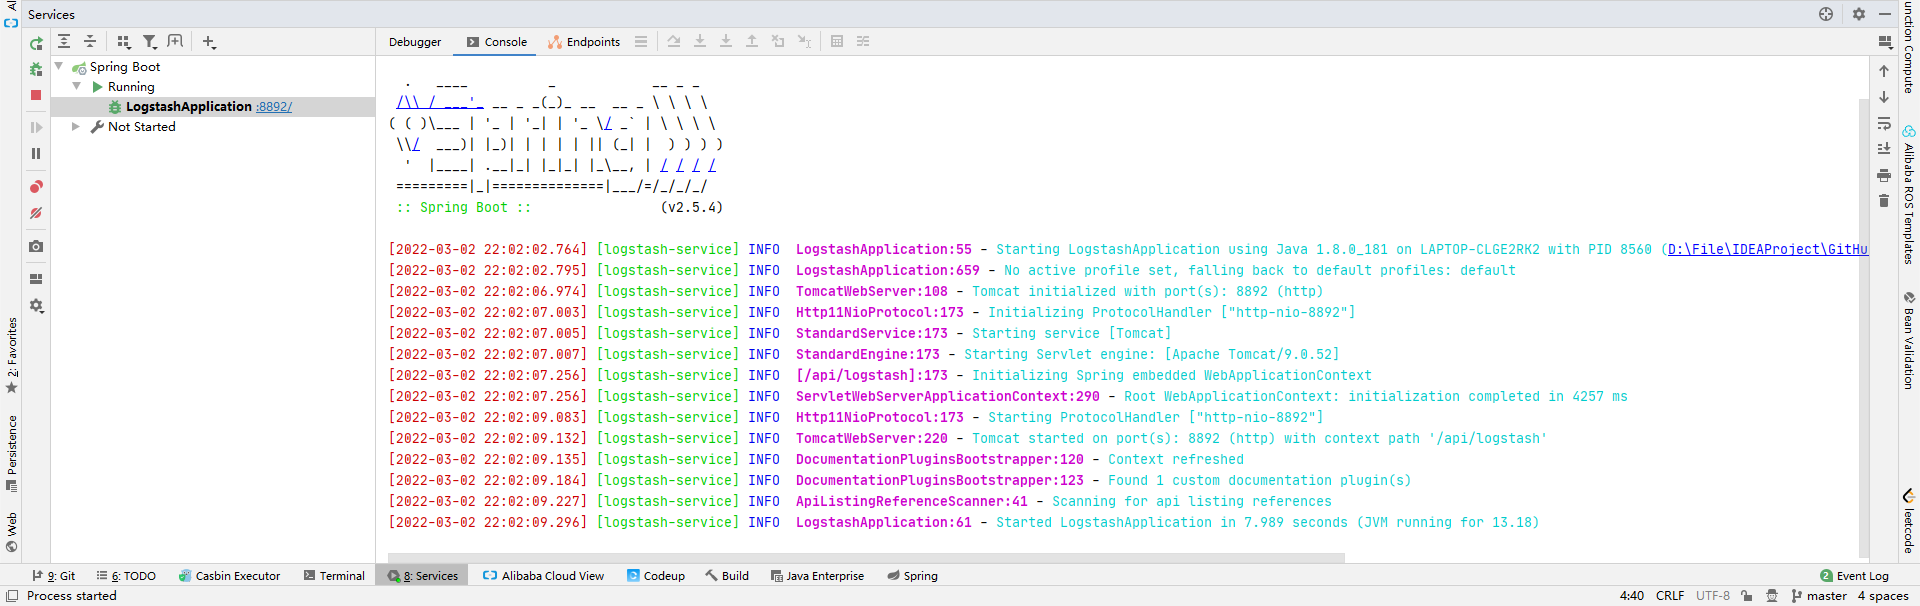The height and width of the screenshot is (606, 1920).
Task: Open the Codeup tool window
Action: click(x=656, y=576)
